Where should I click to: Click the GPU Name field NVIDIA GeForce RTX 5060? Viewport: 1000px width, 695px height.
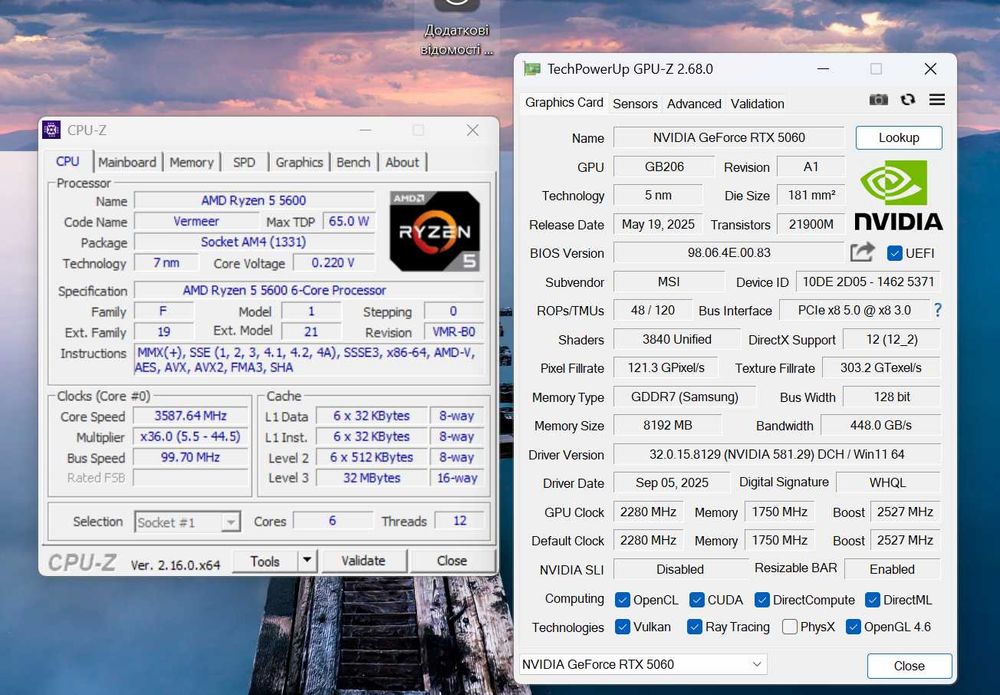(728, 138)
